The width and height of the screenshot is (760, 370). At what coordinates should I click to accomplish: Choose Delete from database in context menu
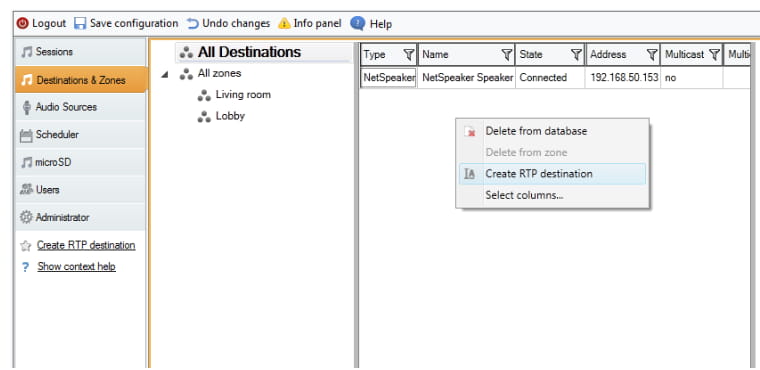[552, 131]
